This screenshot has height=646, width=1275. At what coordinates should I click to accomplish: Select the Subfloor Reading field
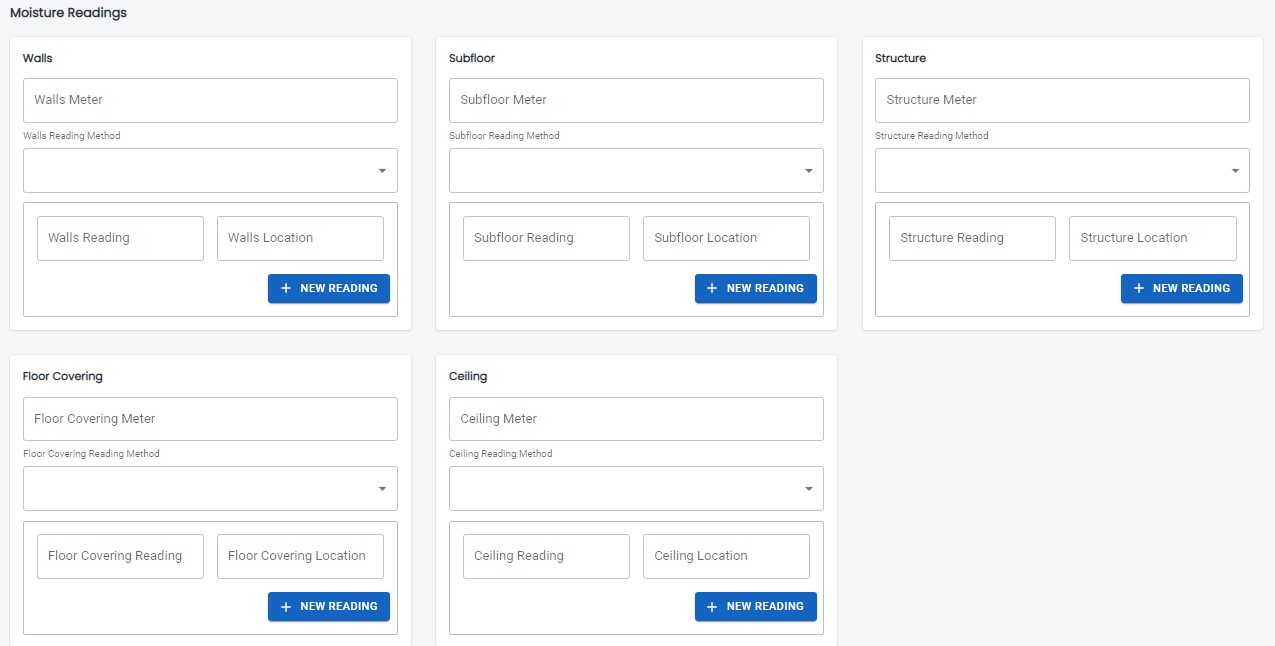[x=546, y=238]
